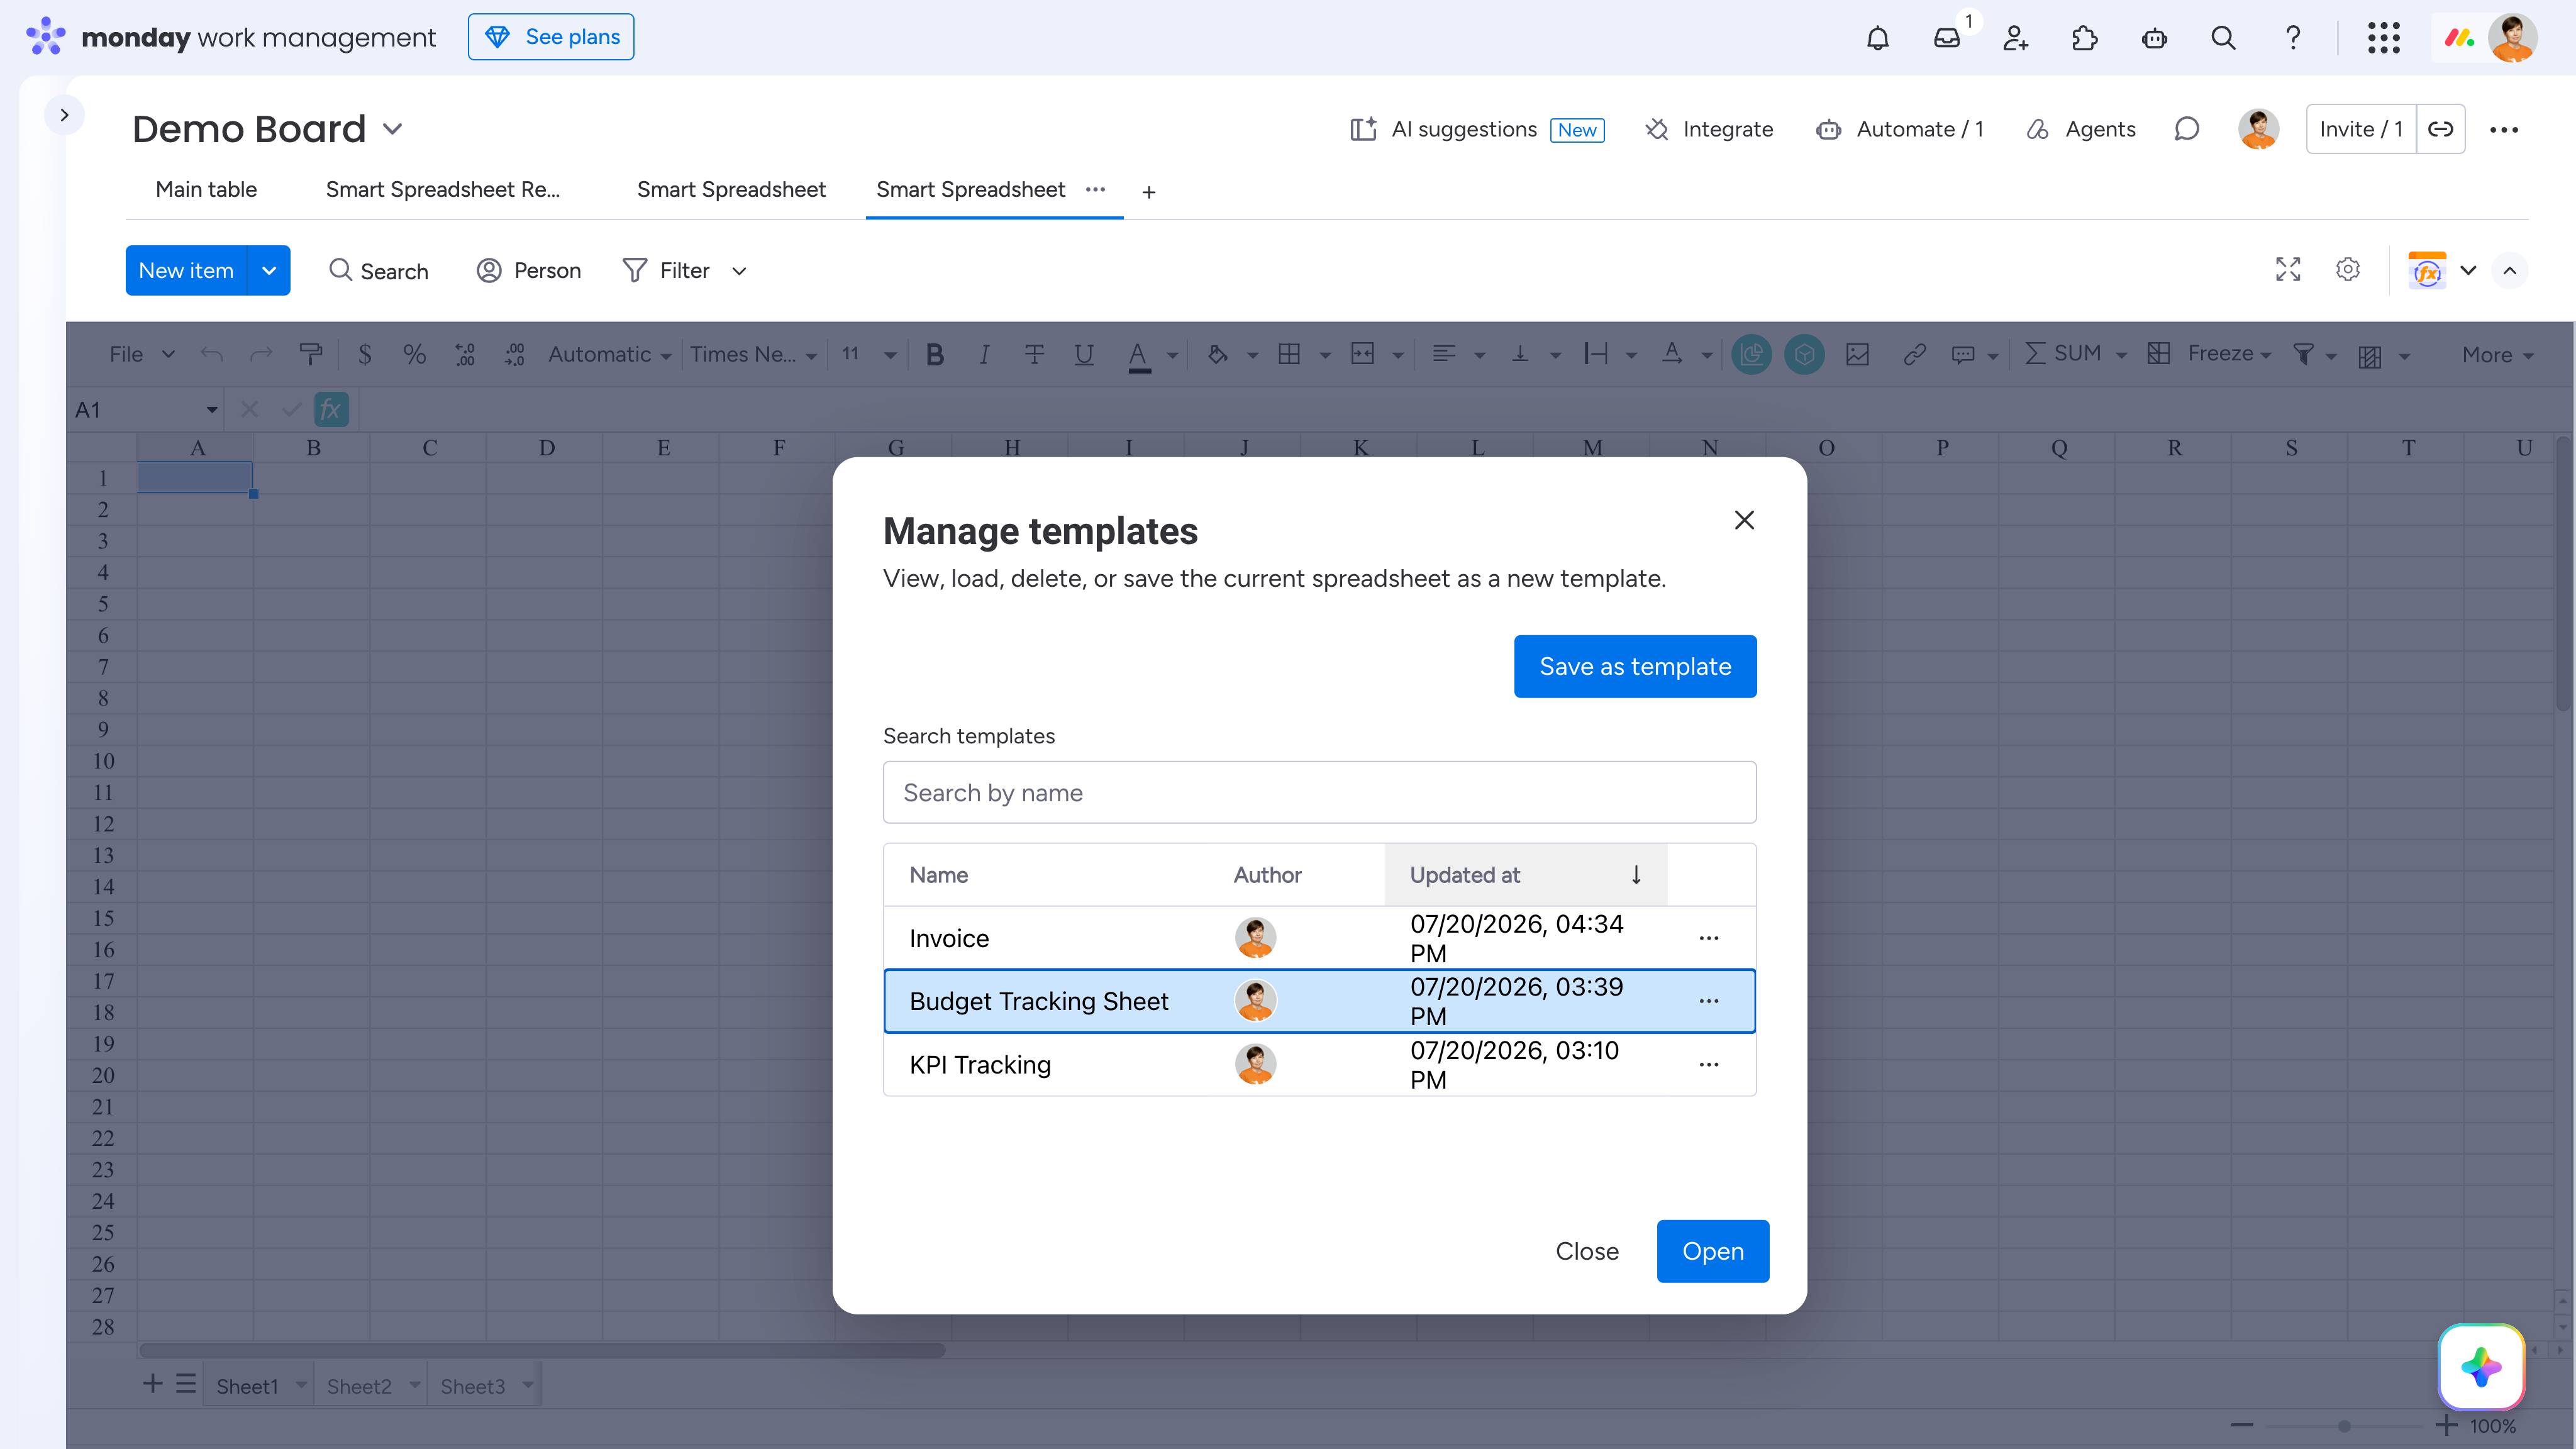2576x1449 pixels.
Task: Open the Automate / 1 panel
Action: [1900, 129]
